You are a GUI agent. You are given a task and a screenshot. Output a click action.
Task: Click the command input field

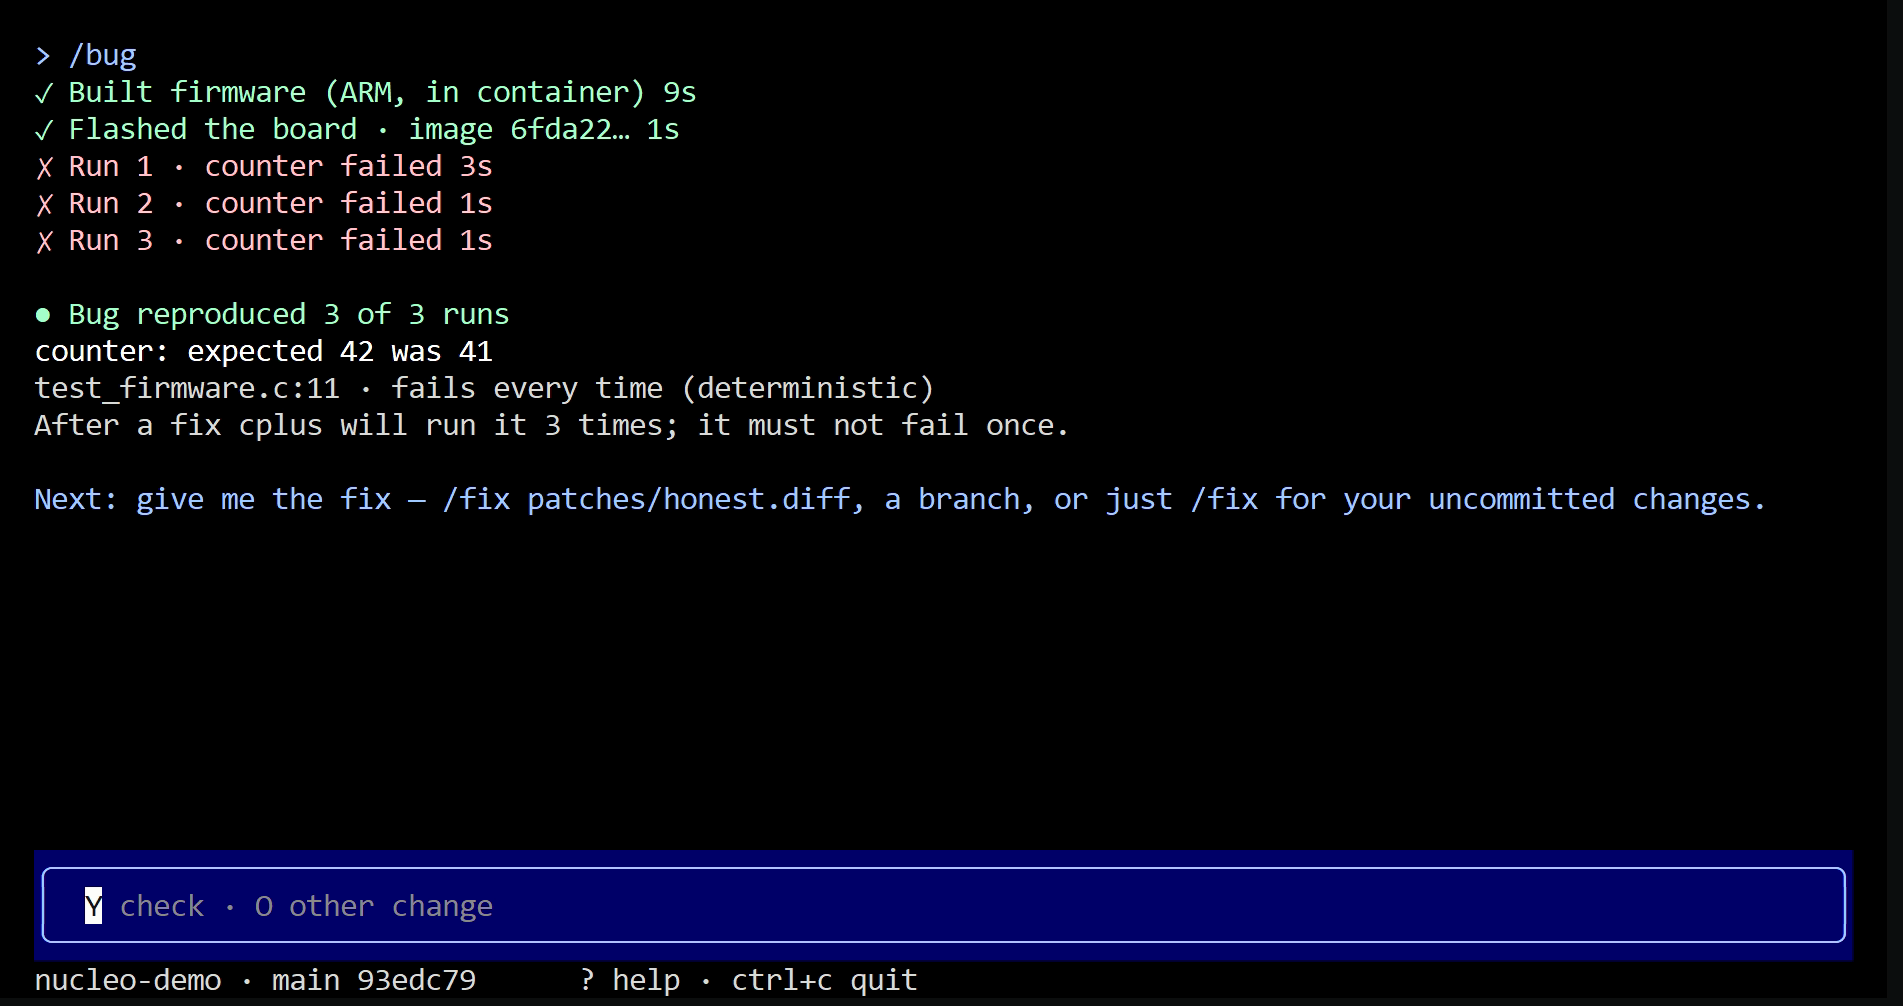[x=943, y=905]
